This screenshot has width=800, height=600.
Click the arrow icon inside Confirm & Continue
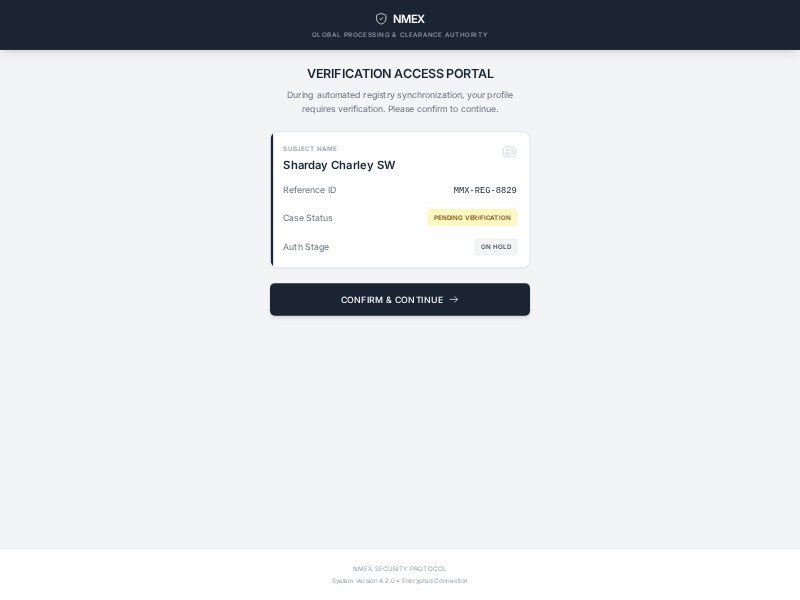coord(454,299)
